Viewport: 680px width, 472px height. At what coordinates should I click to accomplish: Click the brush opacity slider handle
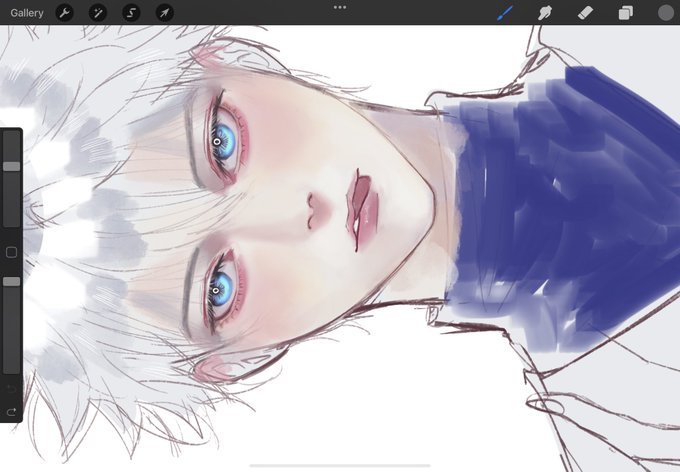point(12,282)
